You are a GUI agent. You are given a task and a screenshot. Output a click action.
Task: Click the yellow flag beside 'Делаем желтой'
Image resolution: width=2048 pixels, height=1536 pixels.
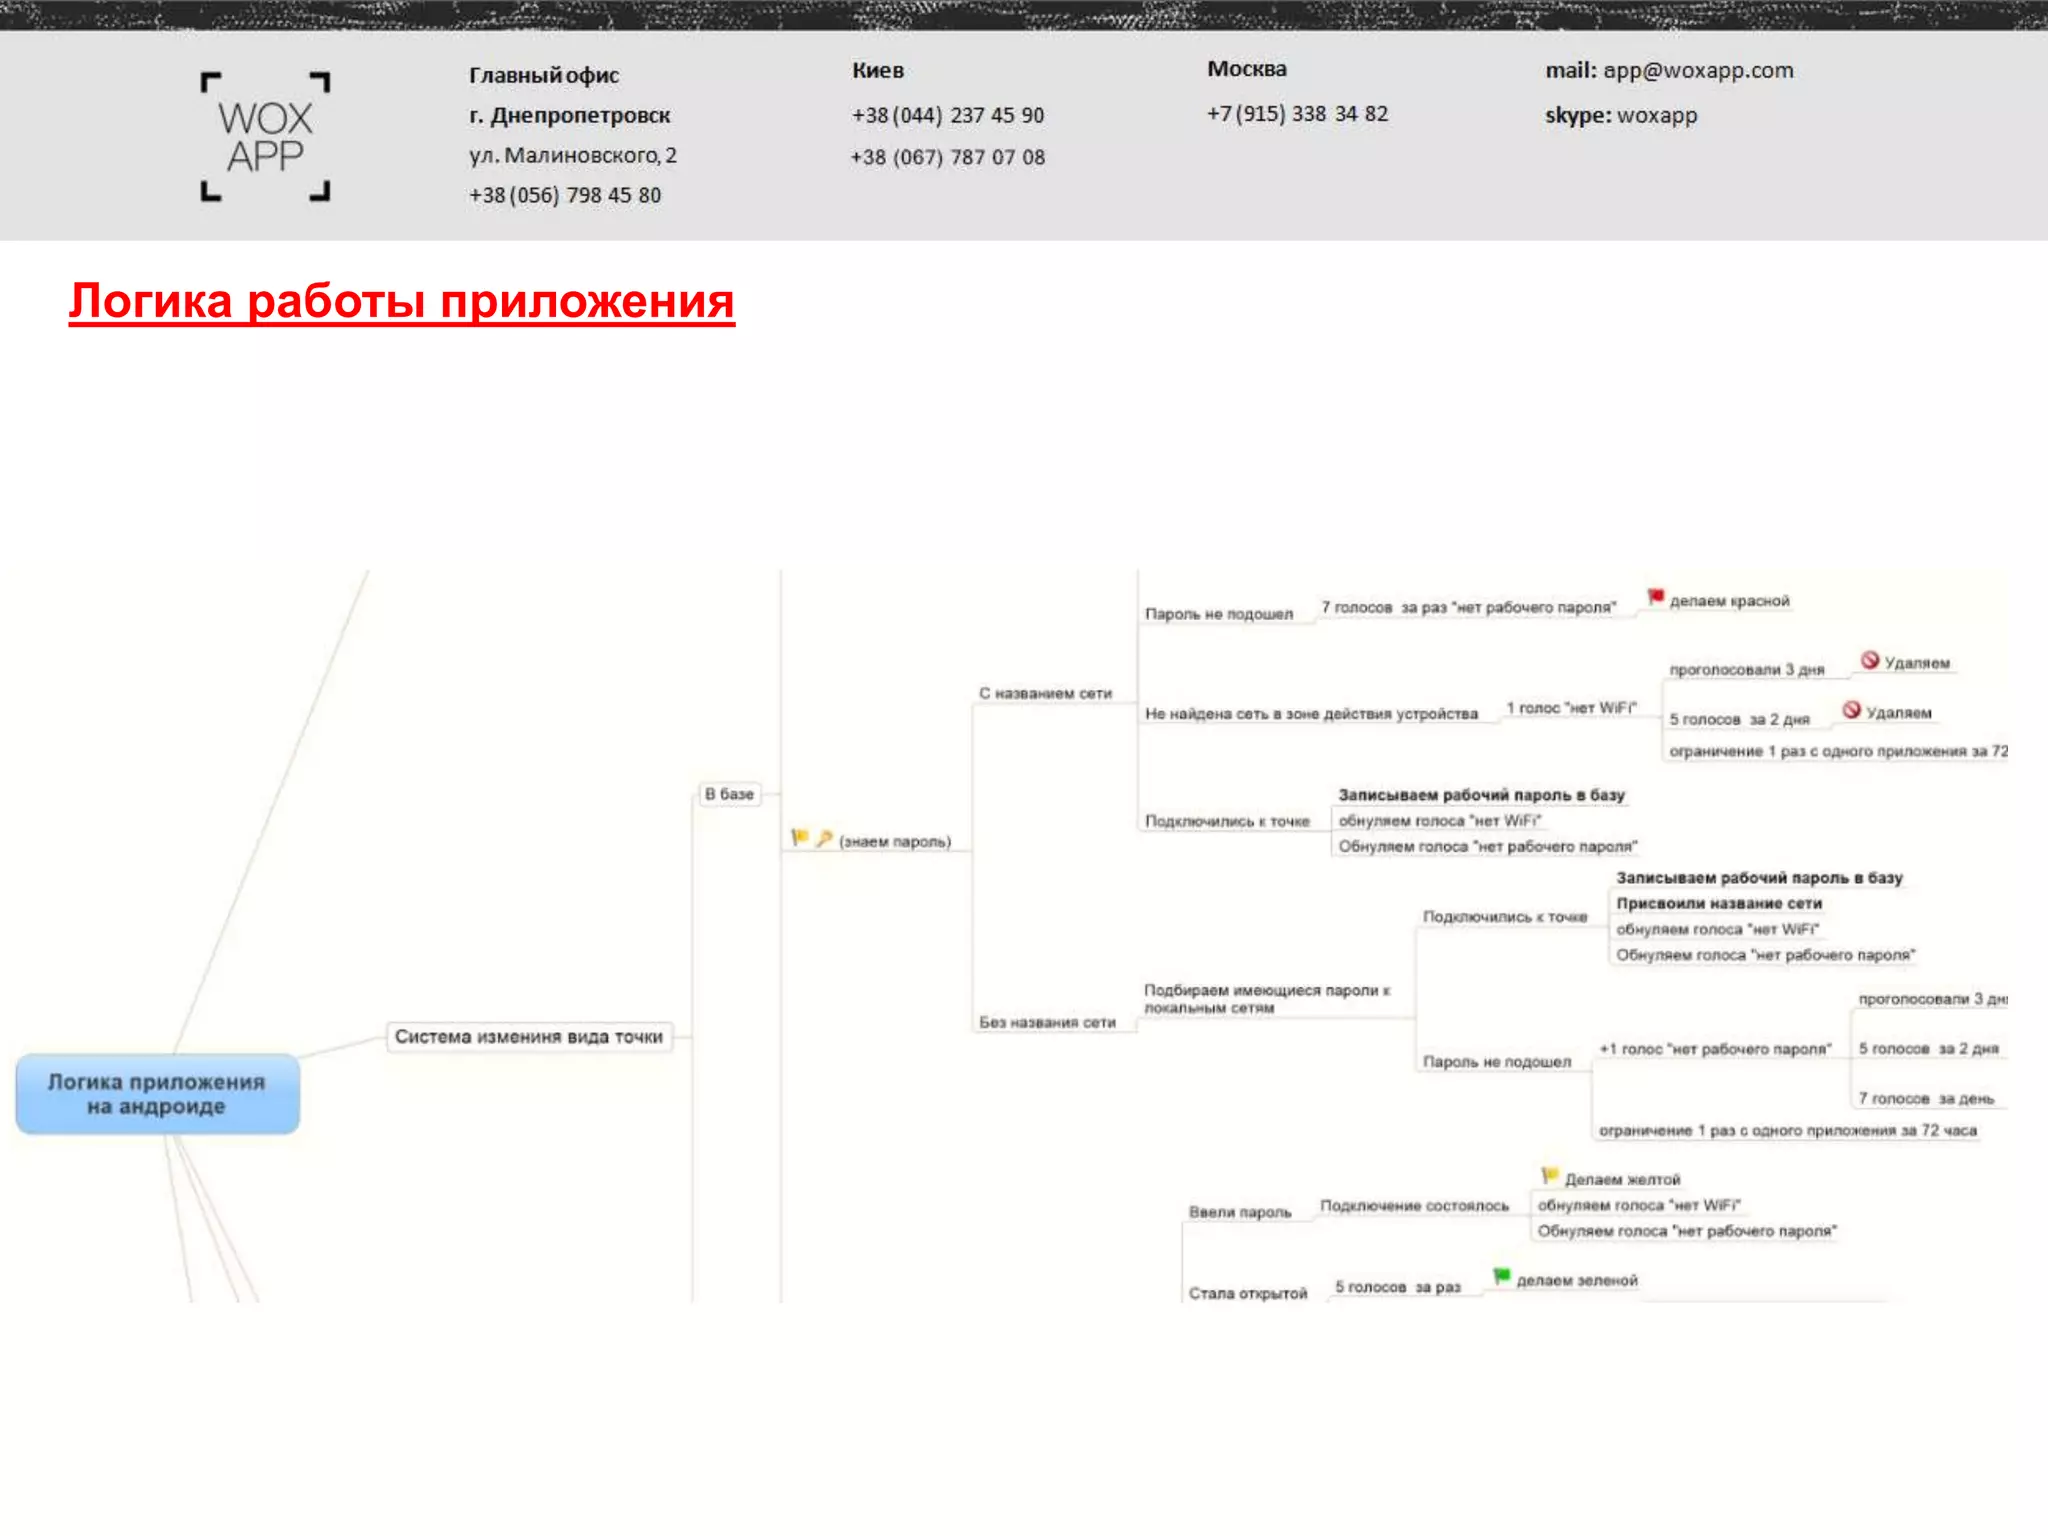[x=1550, y=1175]
